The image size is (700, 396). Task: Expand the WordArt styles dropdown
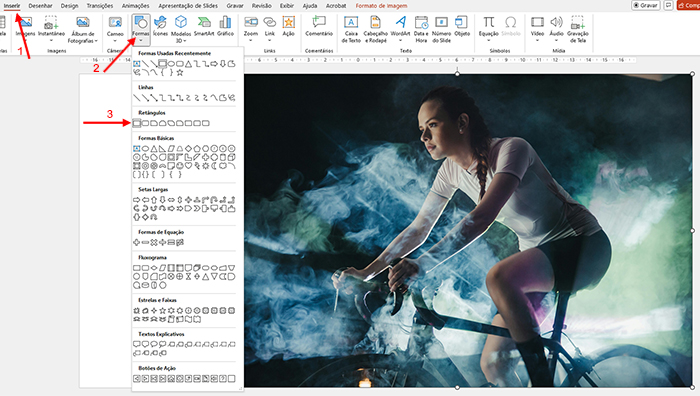pyautogui.click(x=400, y=41)
